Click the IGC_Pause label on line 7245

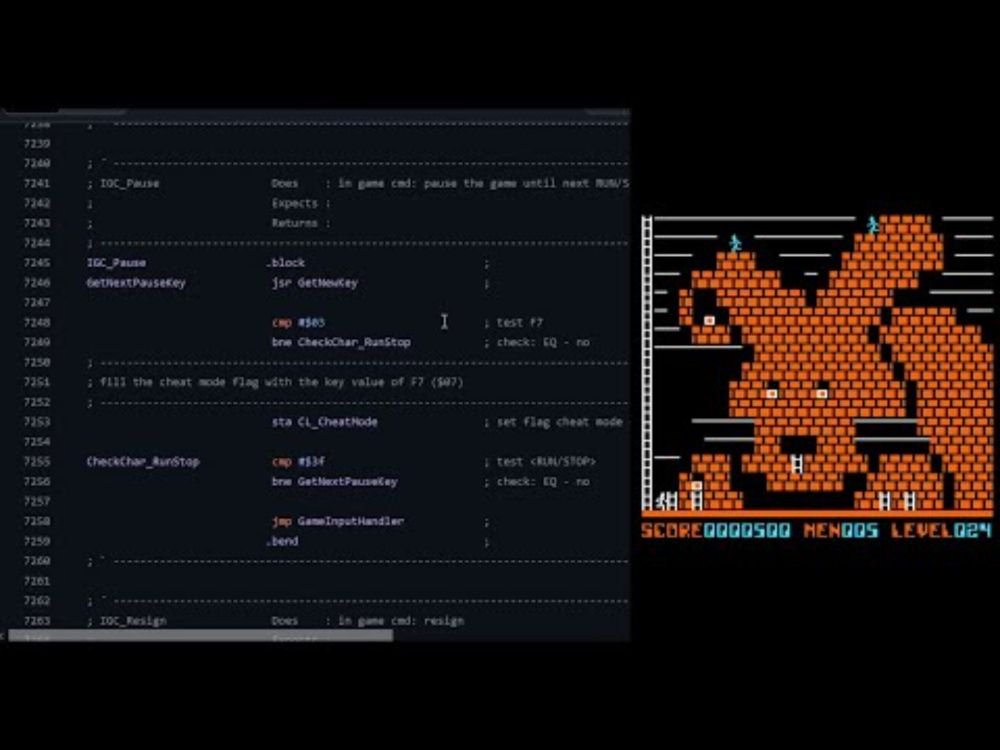pos(116,263)
